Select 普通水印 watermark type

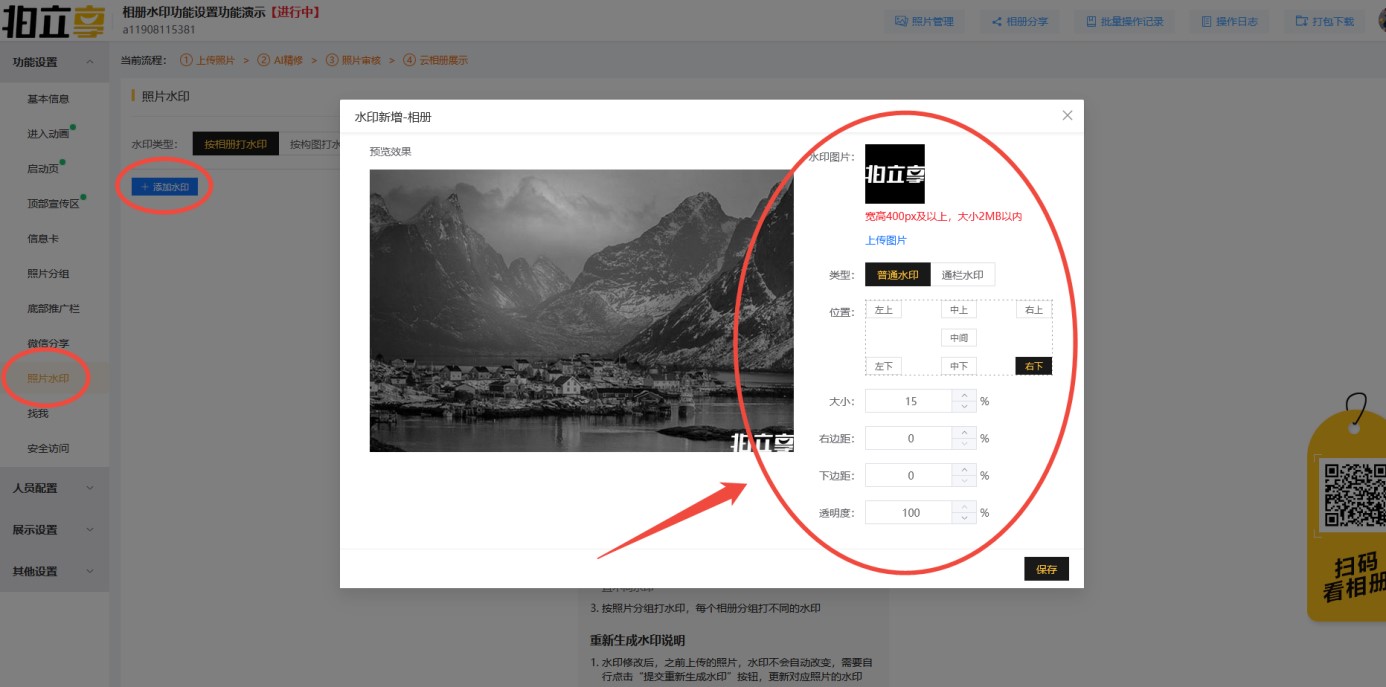897,275
